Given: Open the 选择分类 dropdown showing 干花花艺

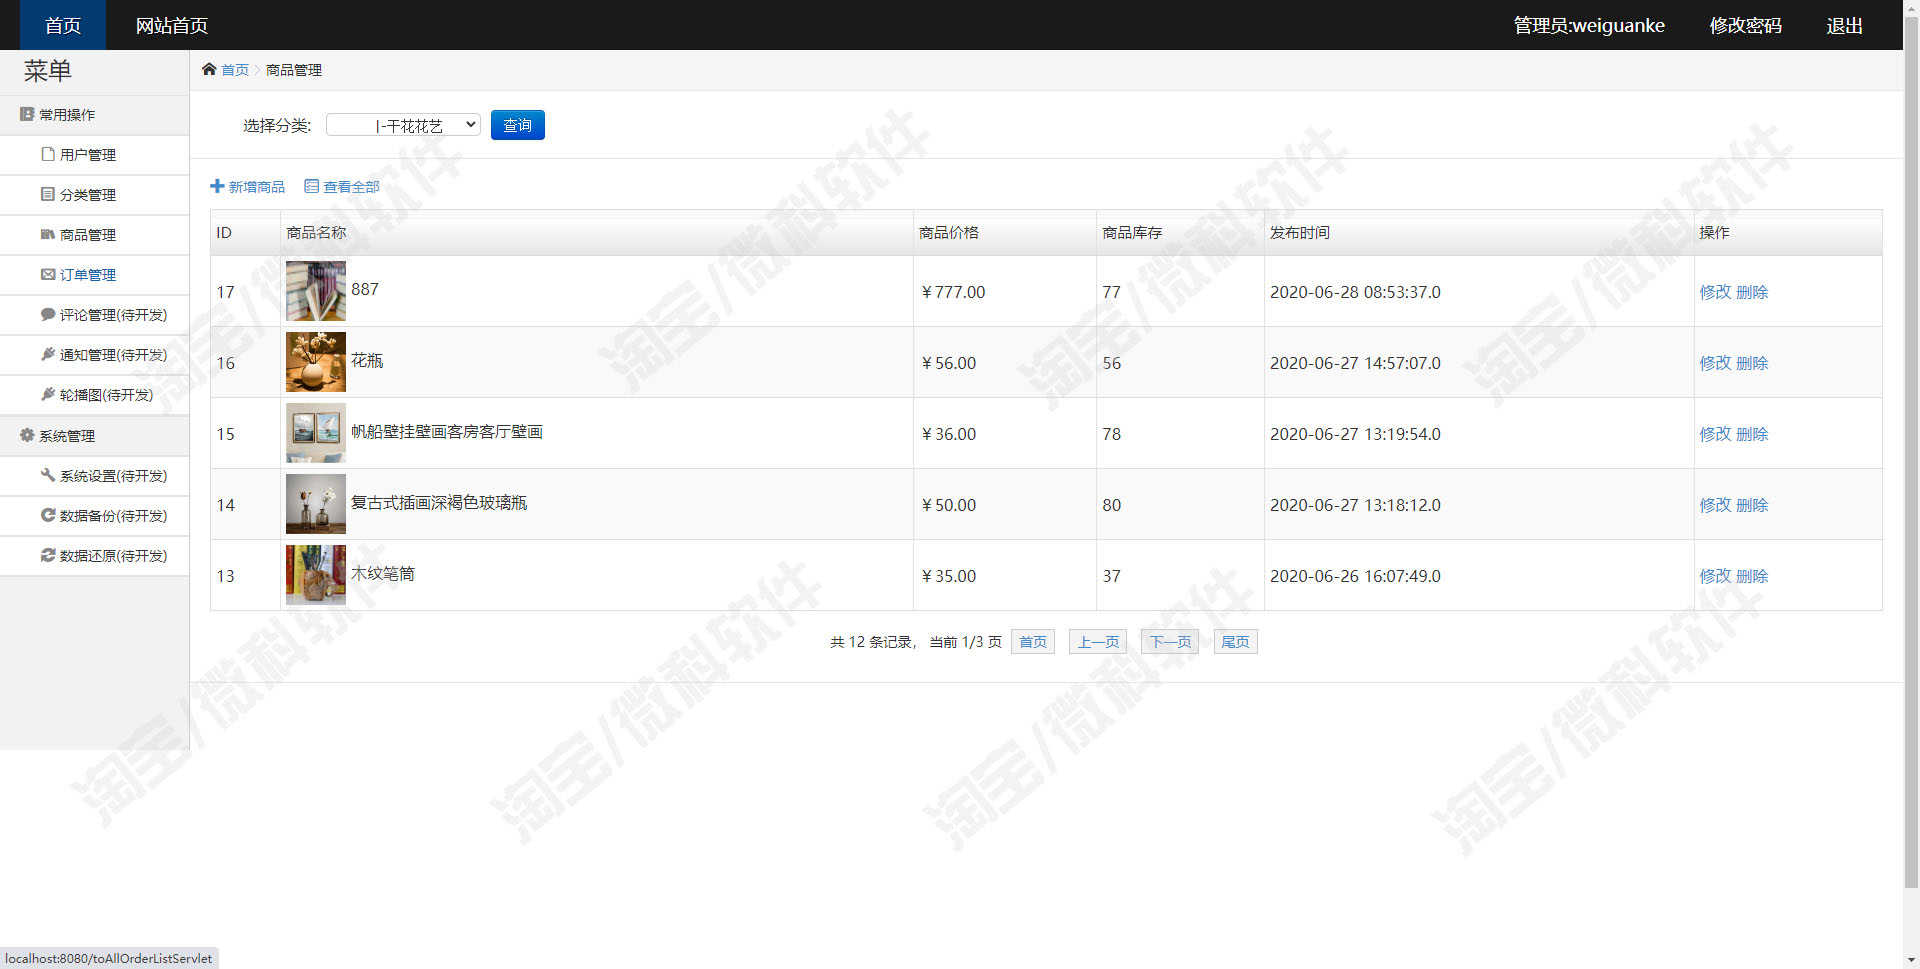Looking at the screenshot, I should tap(403, 125).
